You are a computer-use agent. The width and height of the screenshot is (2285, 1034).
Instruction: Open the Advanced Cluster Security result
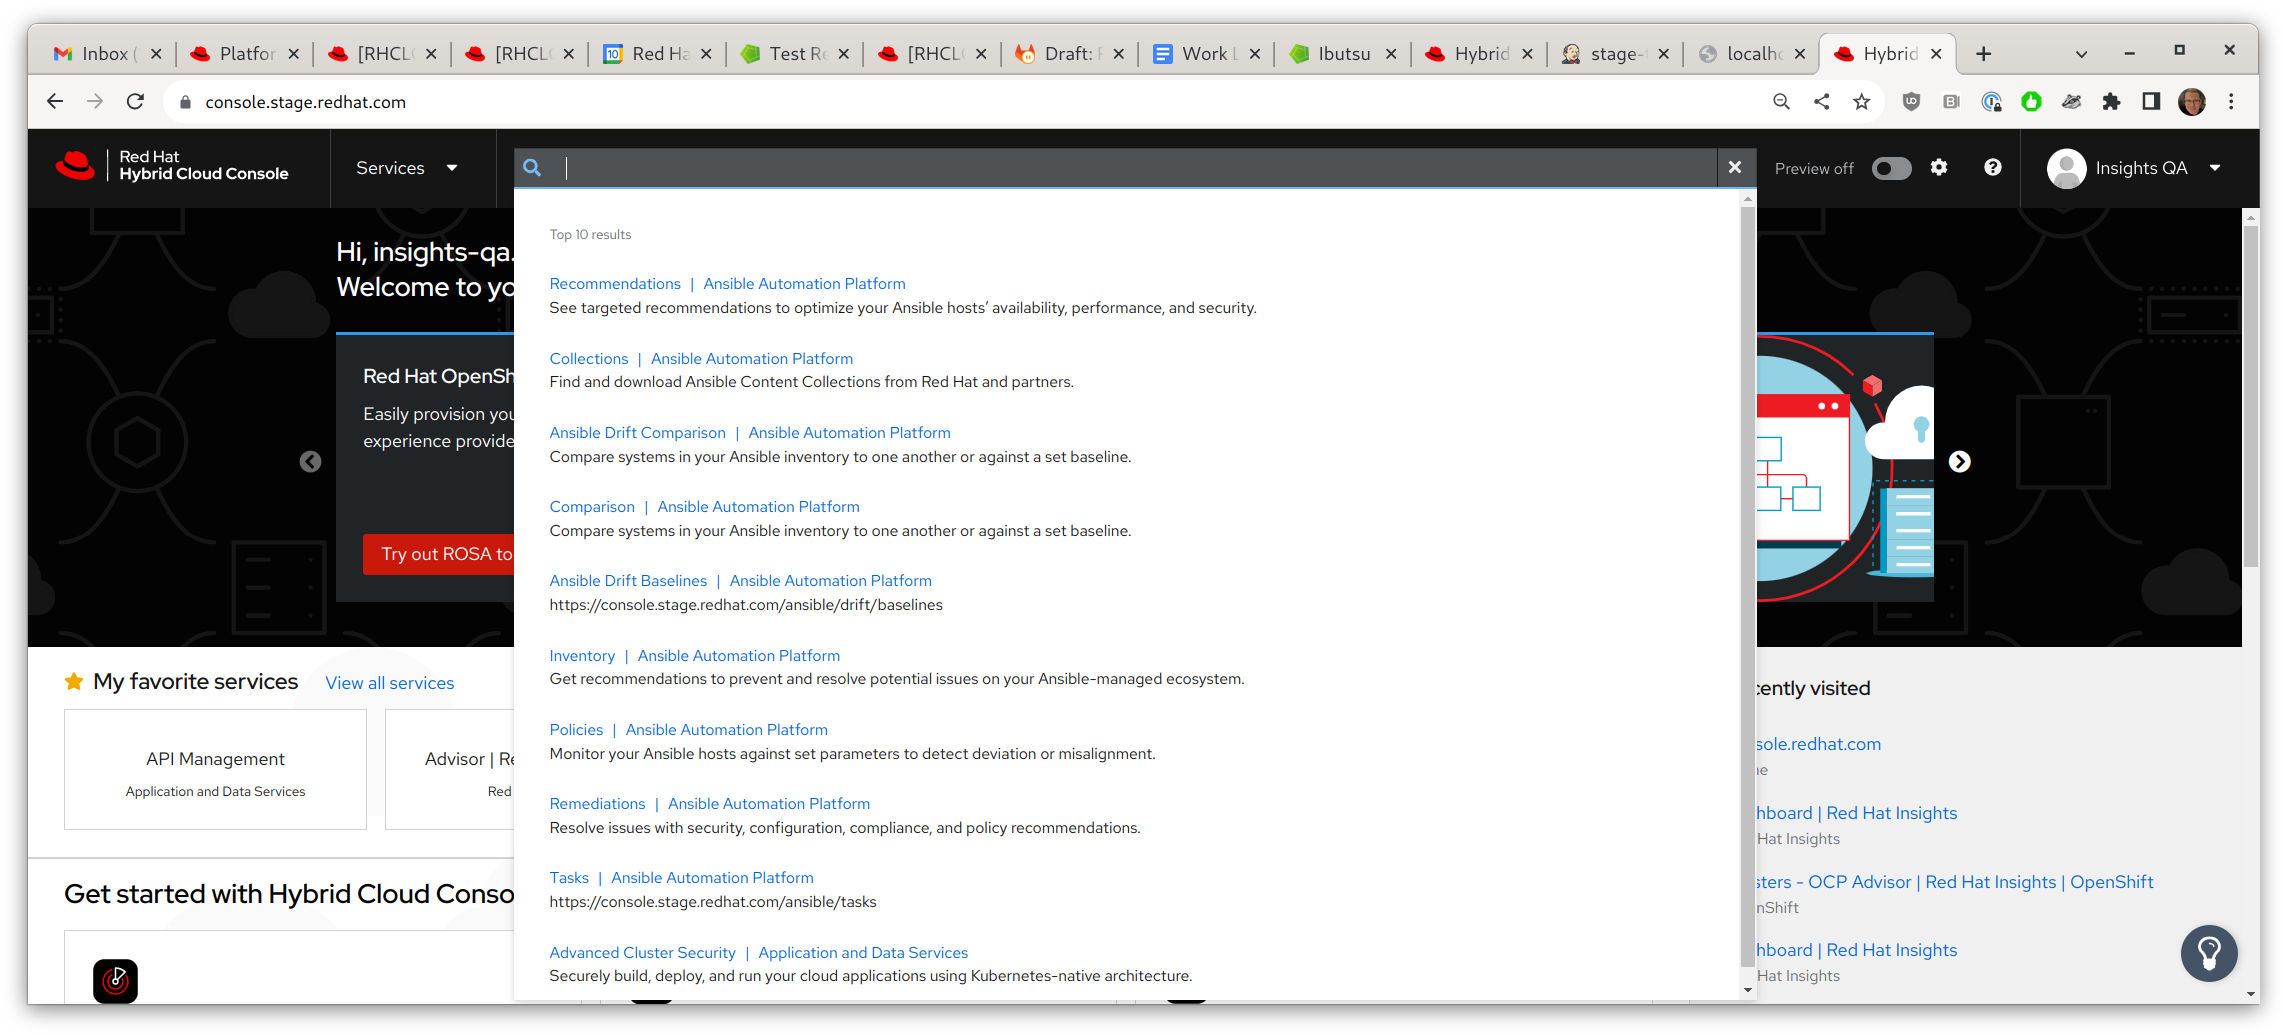[642, 952]
